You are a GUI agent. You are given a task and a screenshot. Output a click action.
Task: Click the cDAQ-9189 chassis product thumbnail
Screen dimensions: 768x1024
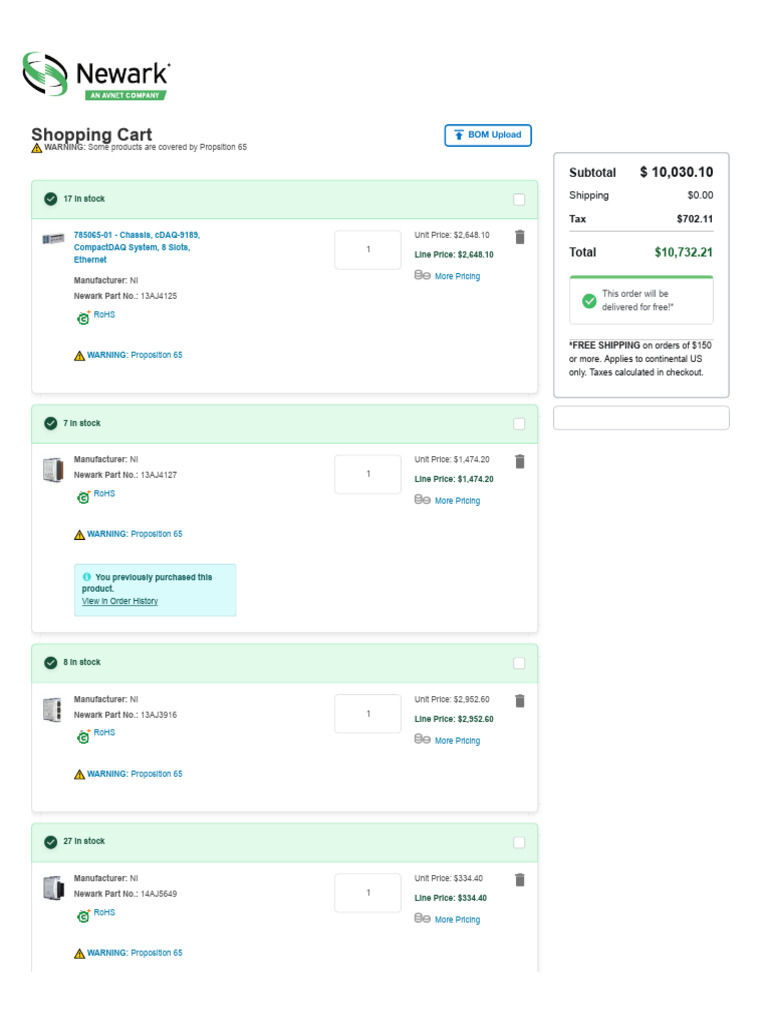click(54, 238)
